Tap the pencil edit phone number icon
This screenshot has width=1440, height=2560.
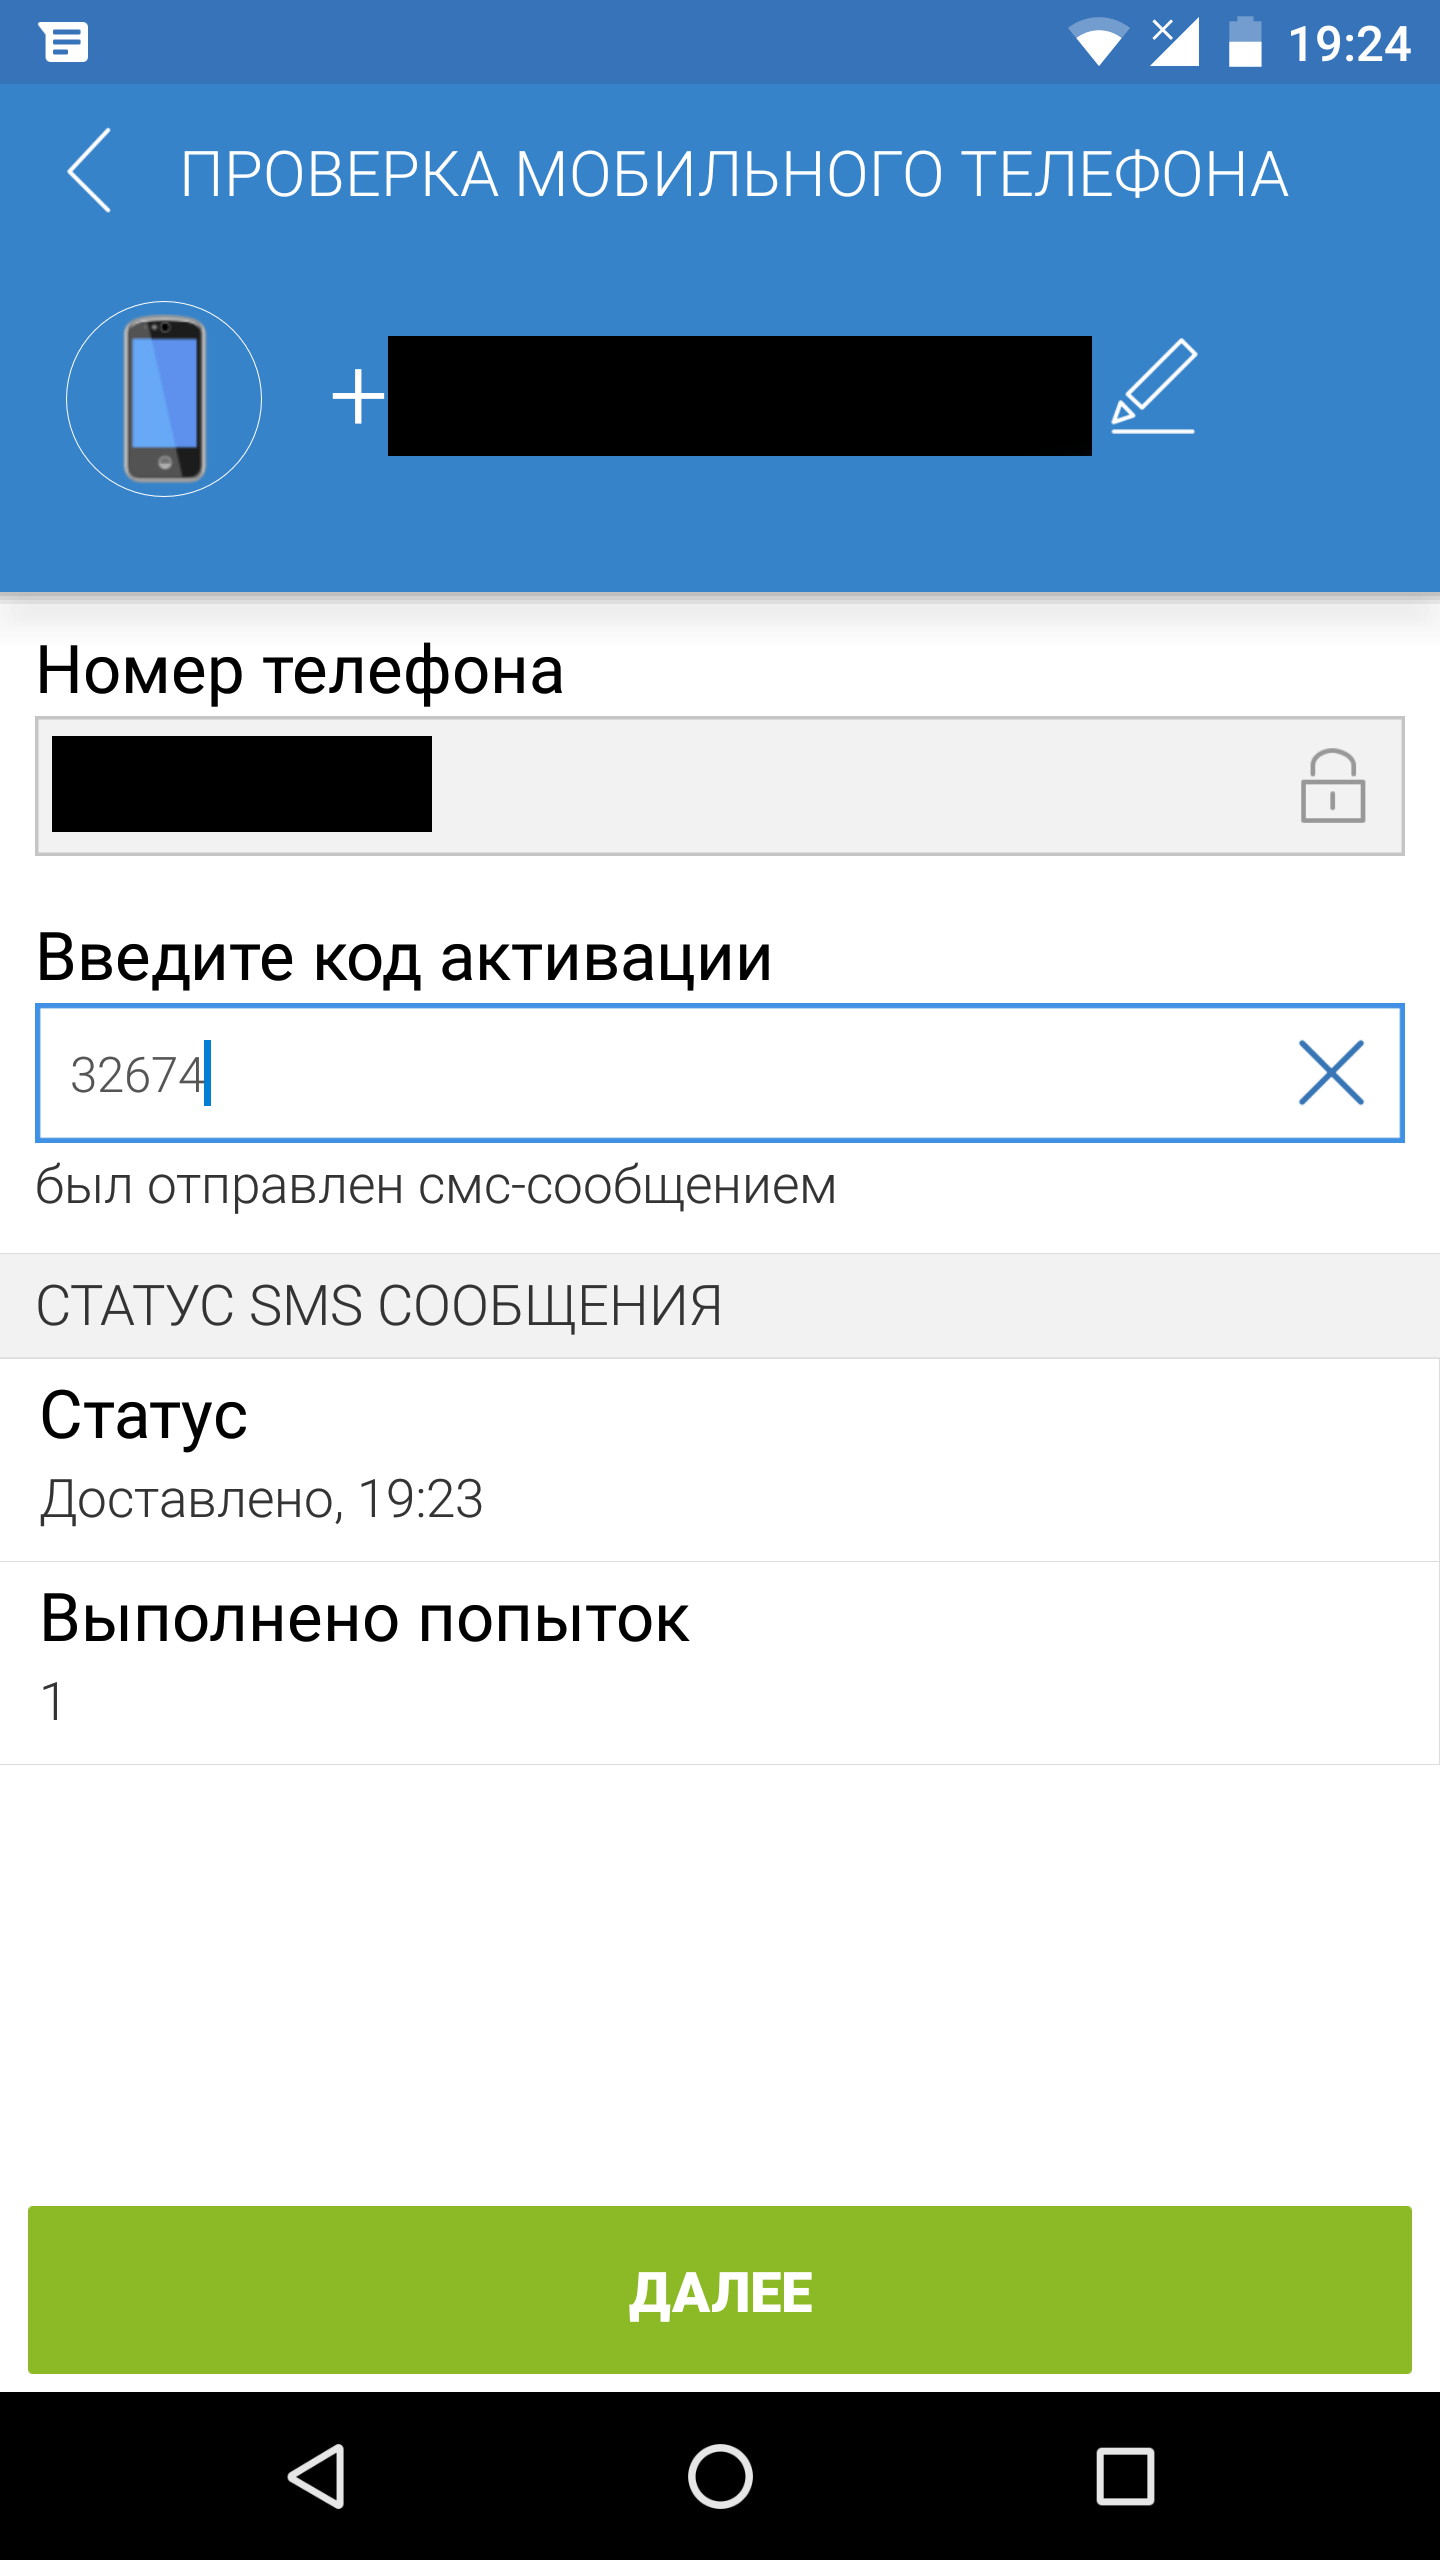[1154, 387]
